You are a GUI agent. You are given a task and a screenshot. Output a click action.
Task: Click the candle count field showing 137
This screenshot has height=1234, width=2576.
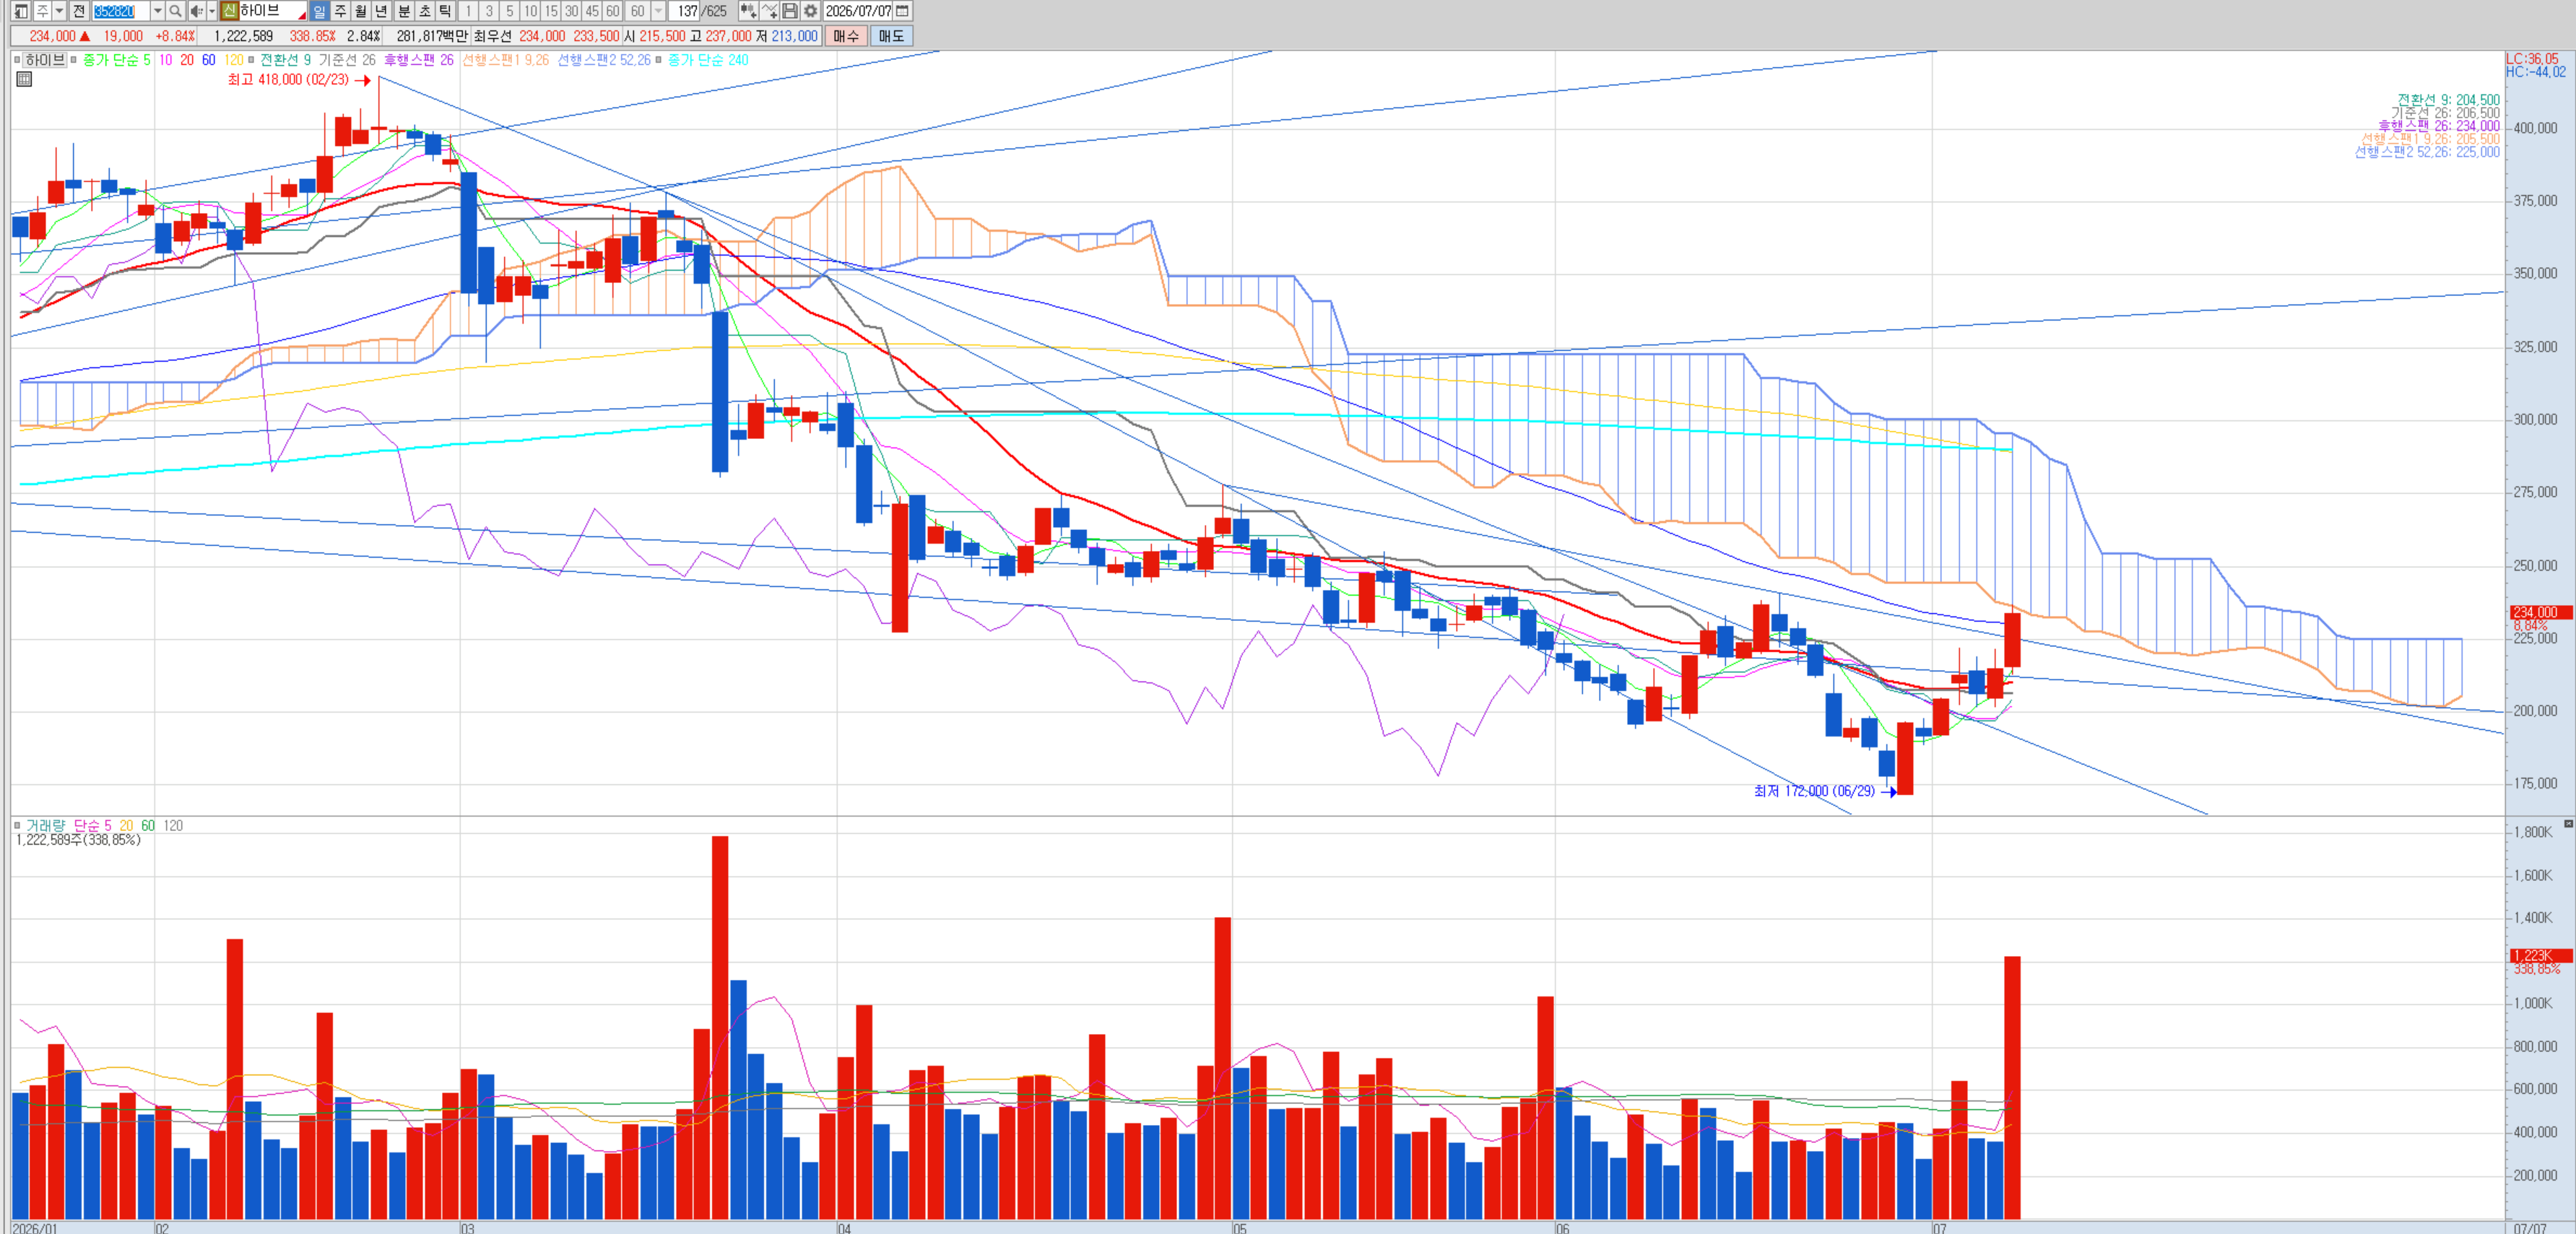click(685, 11)
